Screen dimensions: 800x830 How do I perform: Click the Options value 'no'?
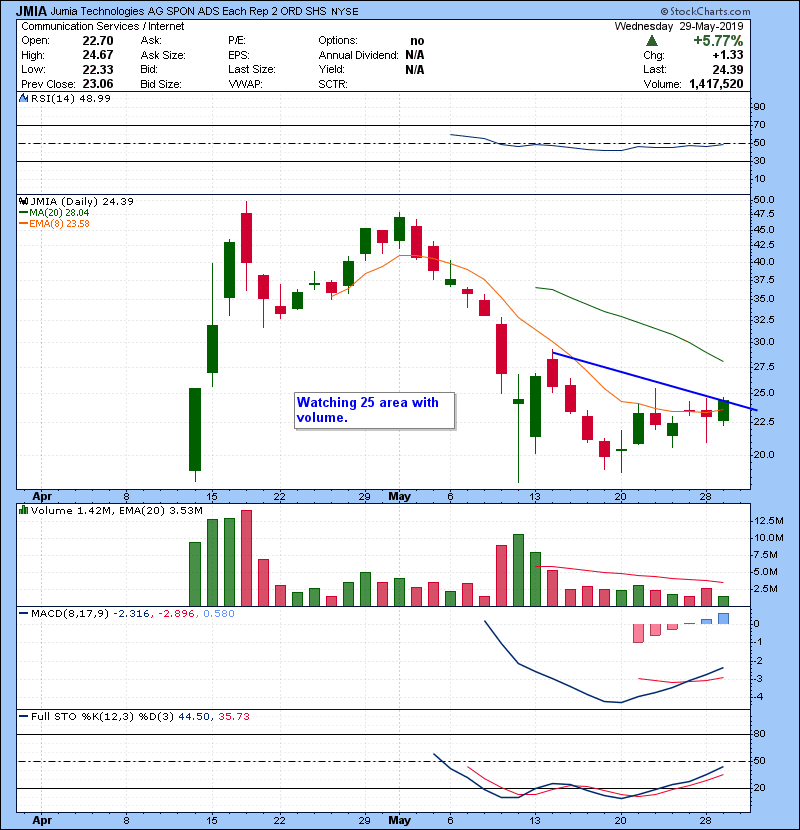click(417, 41)
